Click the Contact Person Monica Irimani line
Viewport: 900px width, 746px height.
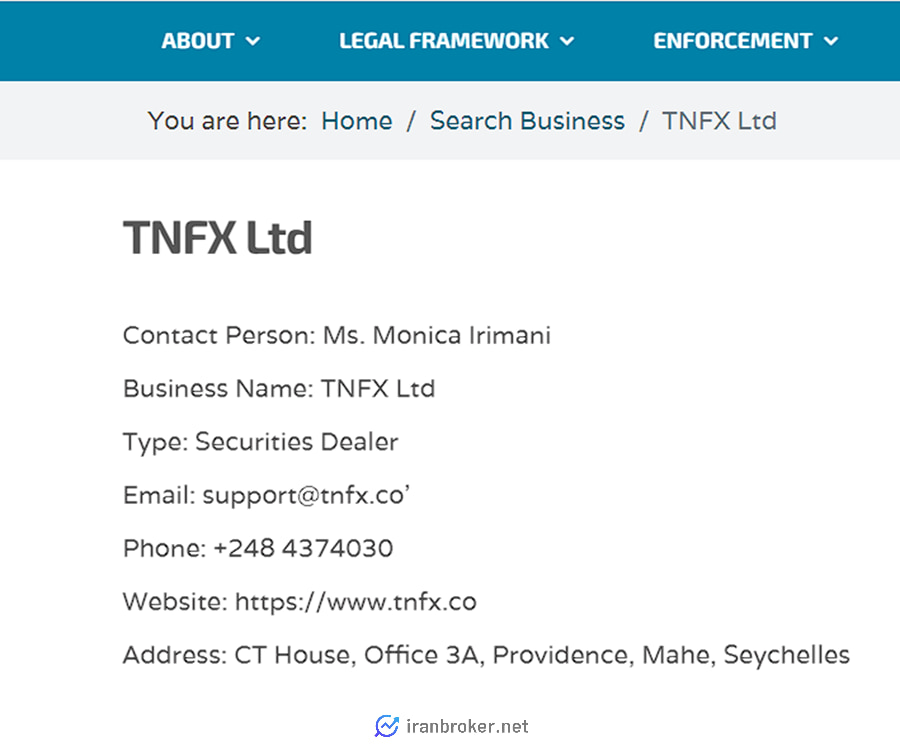(337, 336)
